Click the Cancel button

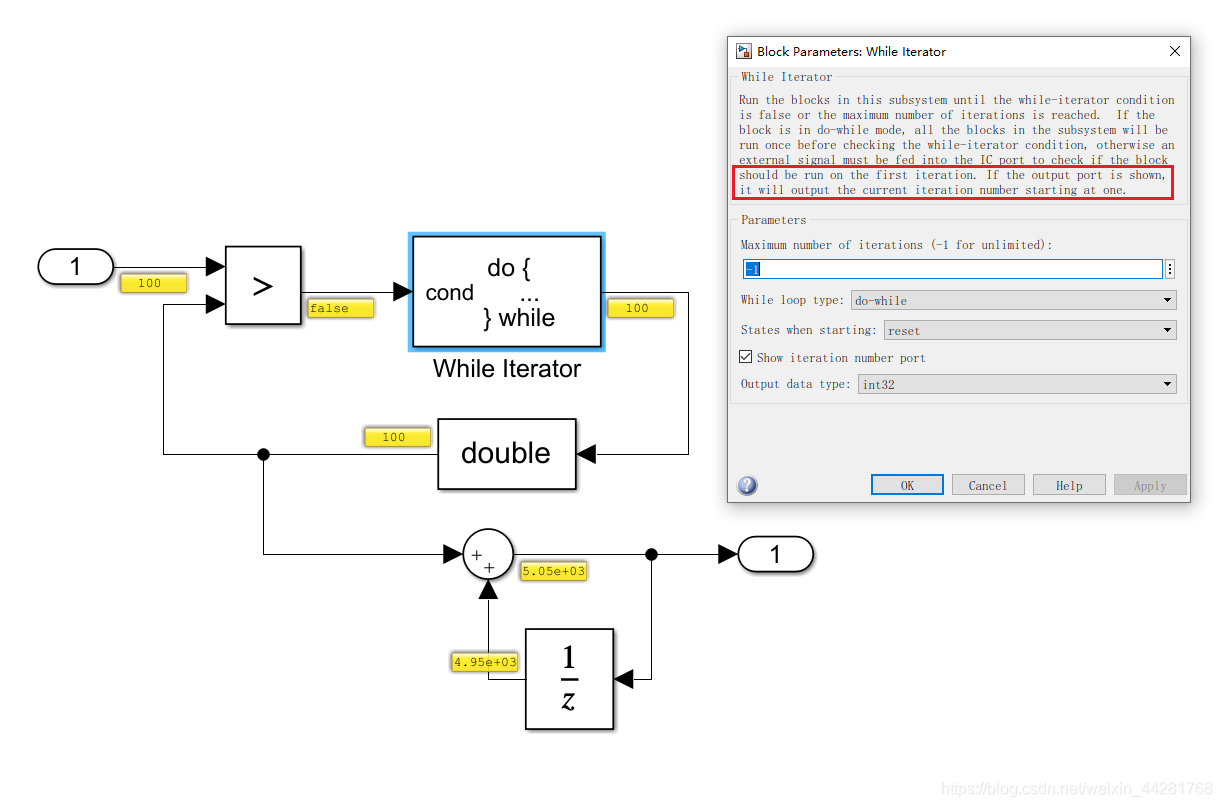(988, 484)
